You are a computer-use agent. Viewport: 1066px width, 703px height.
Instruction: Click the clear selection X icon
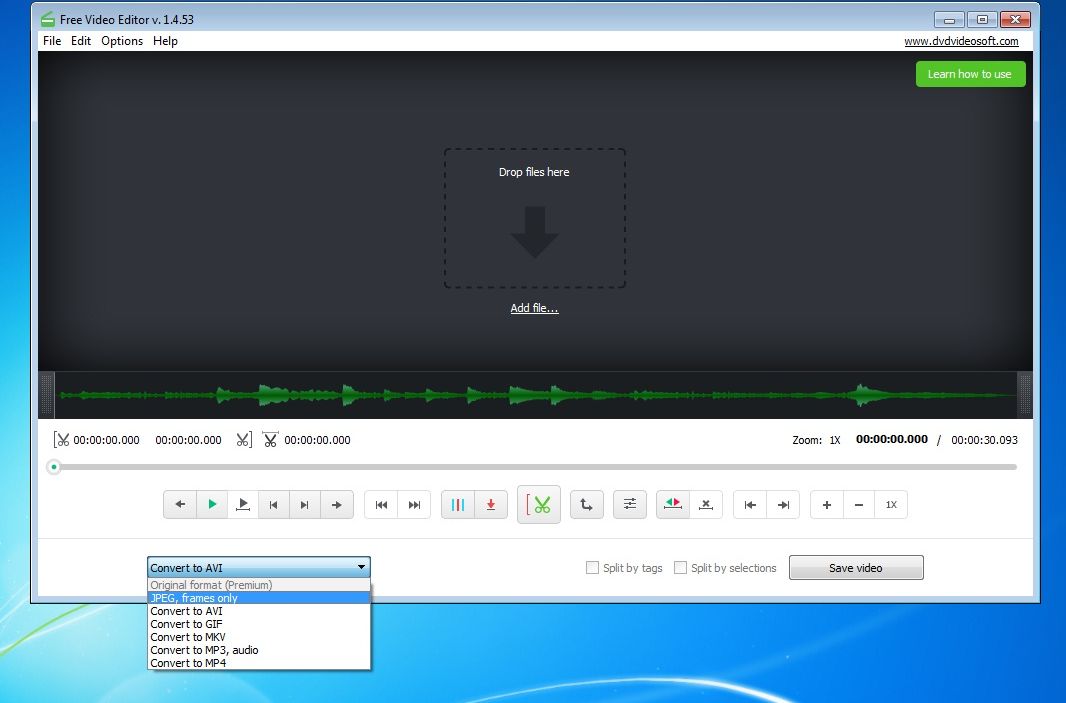click(706, 504)
